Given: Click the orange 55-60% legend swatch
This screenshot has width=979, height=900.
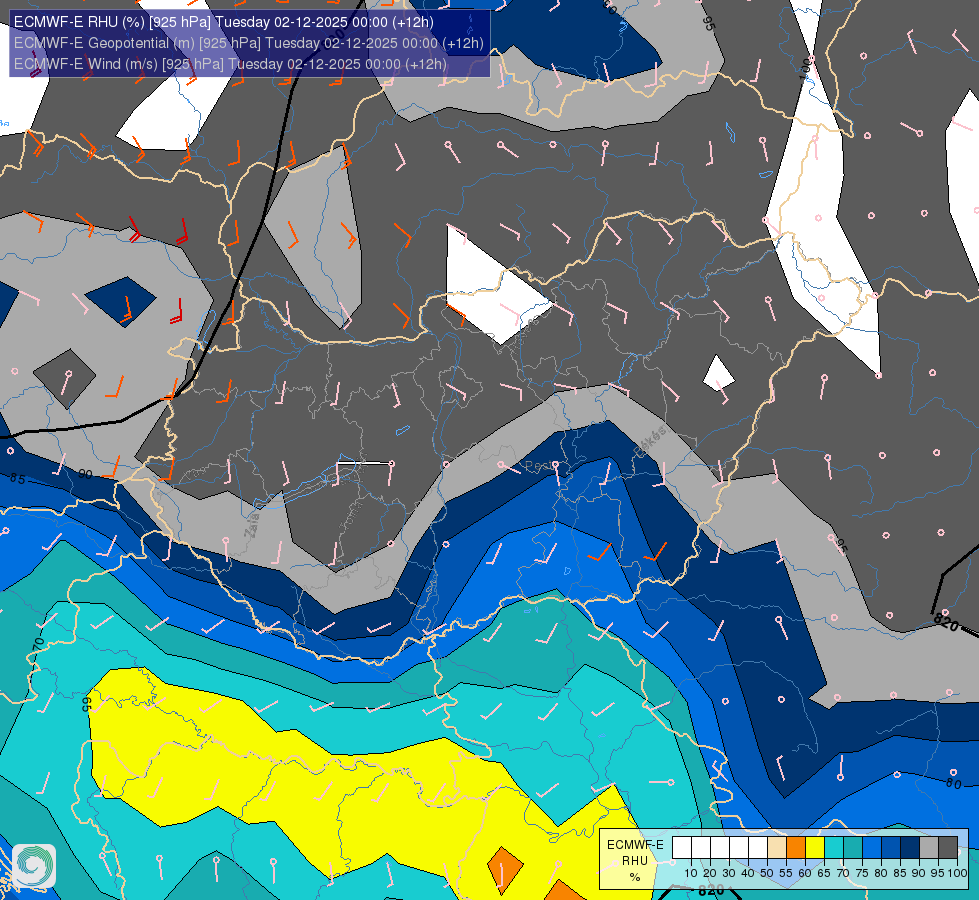Looking at the screenshot, I should (796, 848).
